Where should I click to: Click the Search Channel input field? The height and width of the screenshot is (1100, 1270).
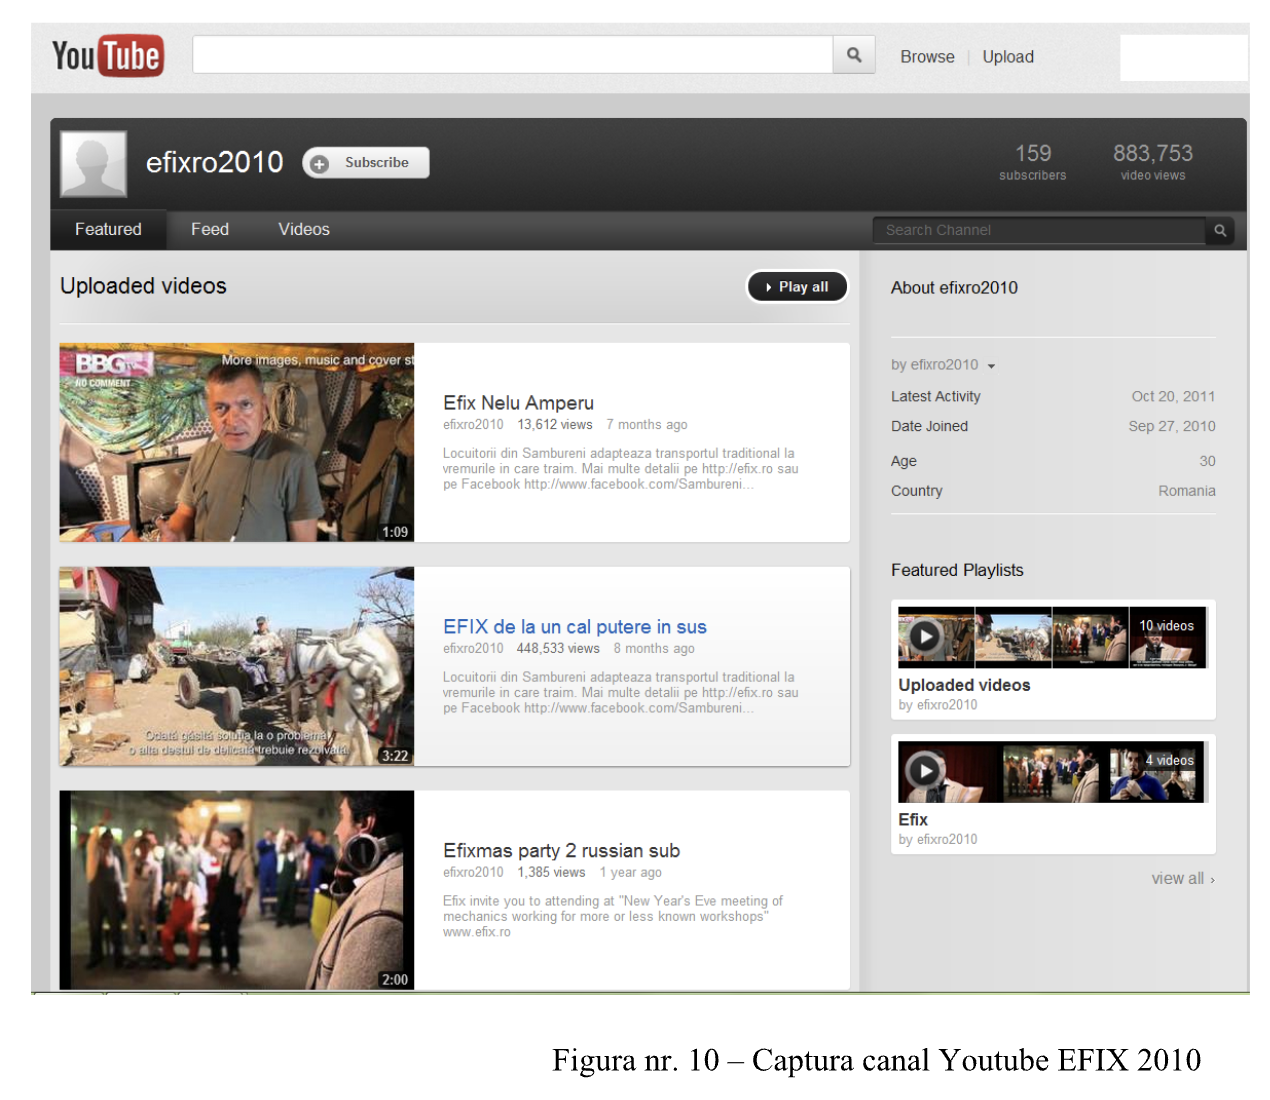pos(1040,230)
